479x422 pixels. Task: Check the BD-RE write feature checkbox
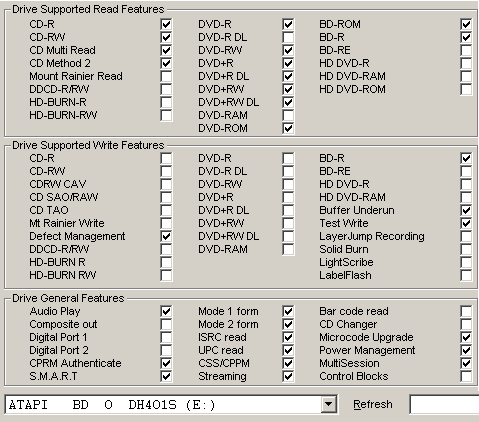click(466, 171)
